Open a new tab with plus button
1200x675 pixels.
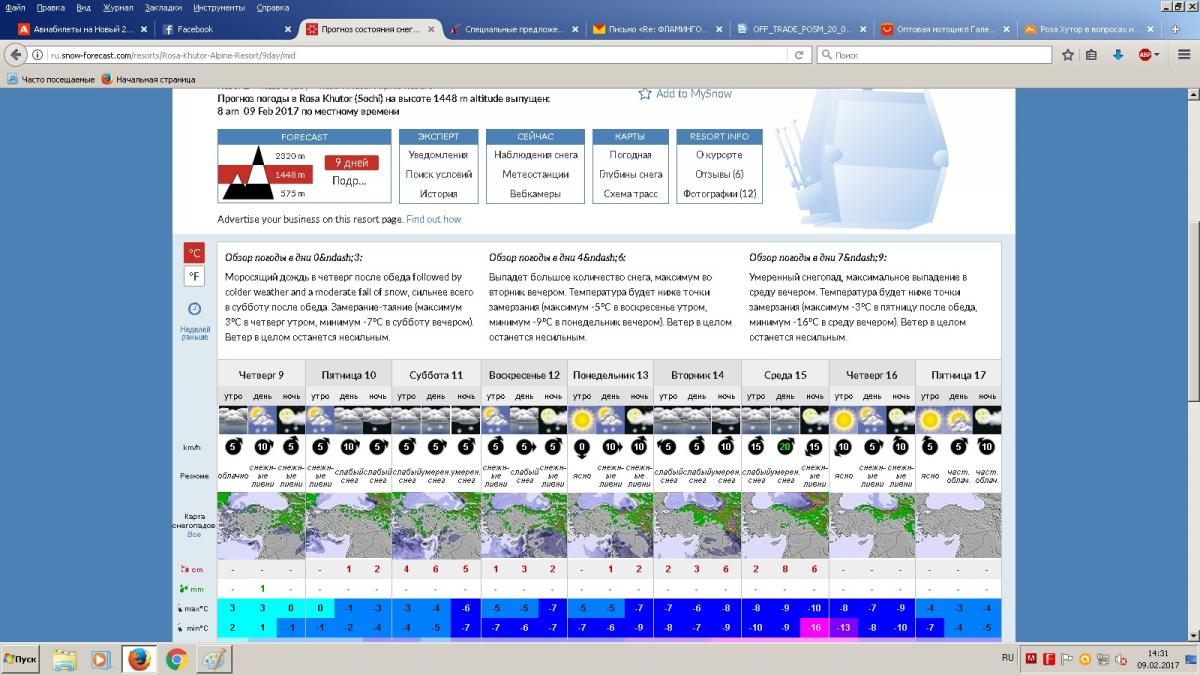(1174, 29)
